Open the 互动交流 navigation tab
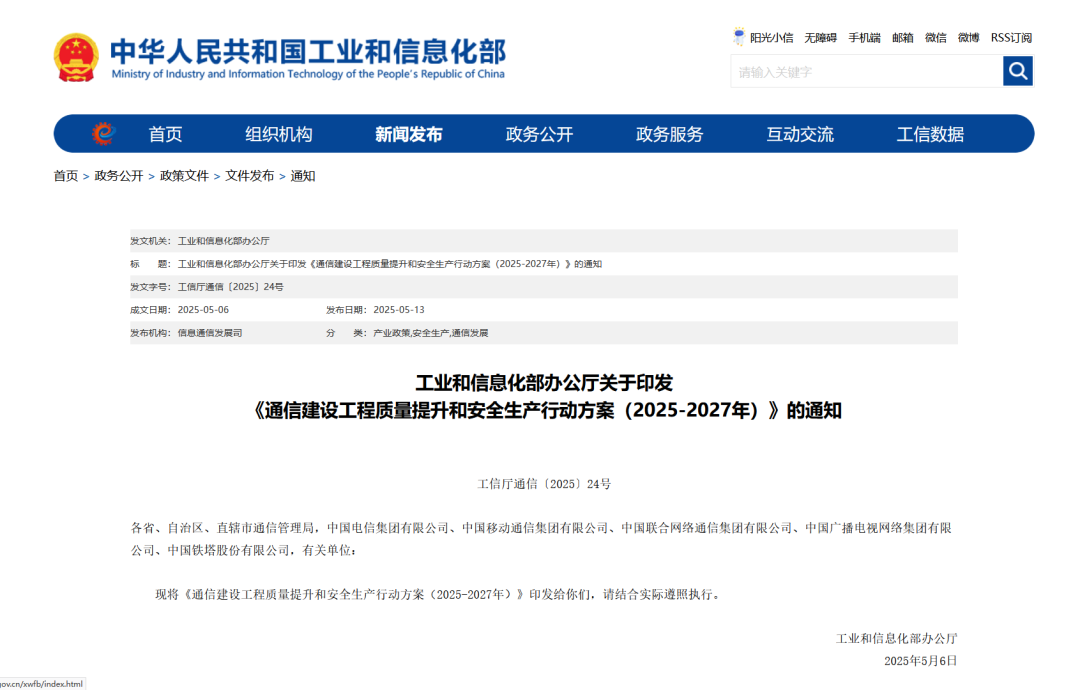The width and height of the screenshot is (1080, 690). (x=800, y=134)
